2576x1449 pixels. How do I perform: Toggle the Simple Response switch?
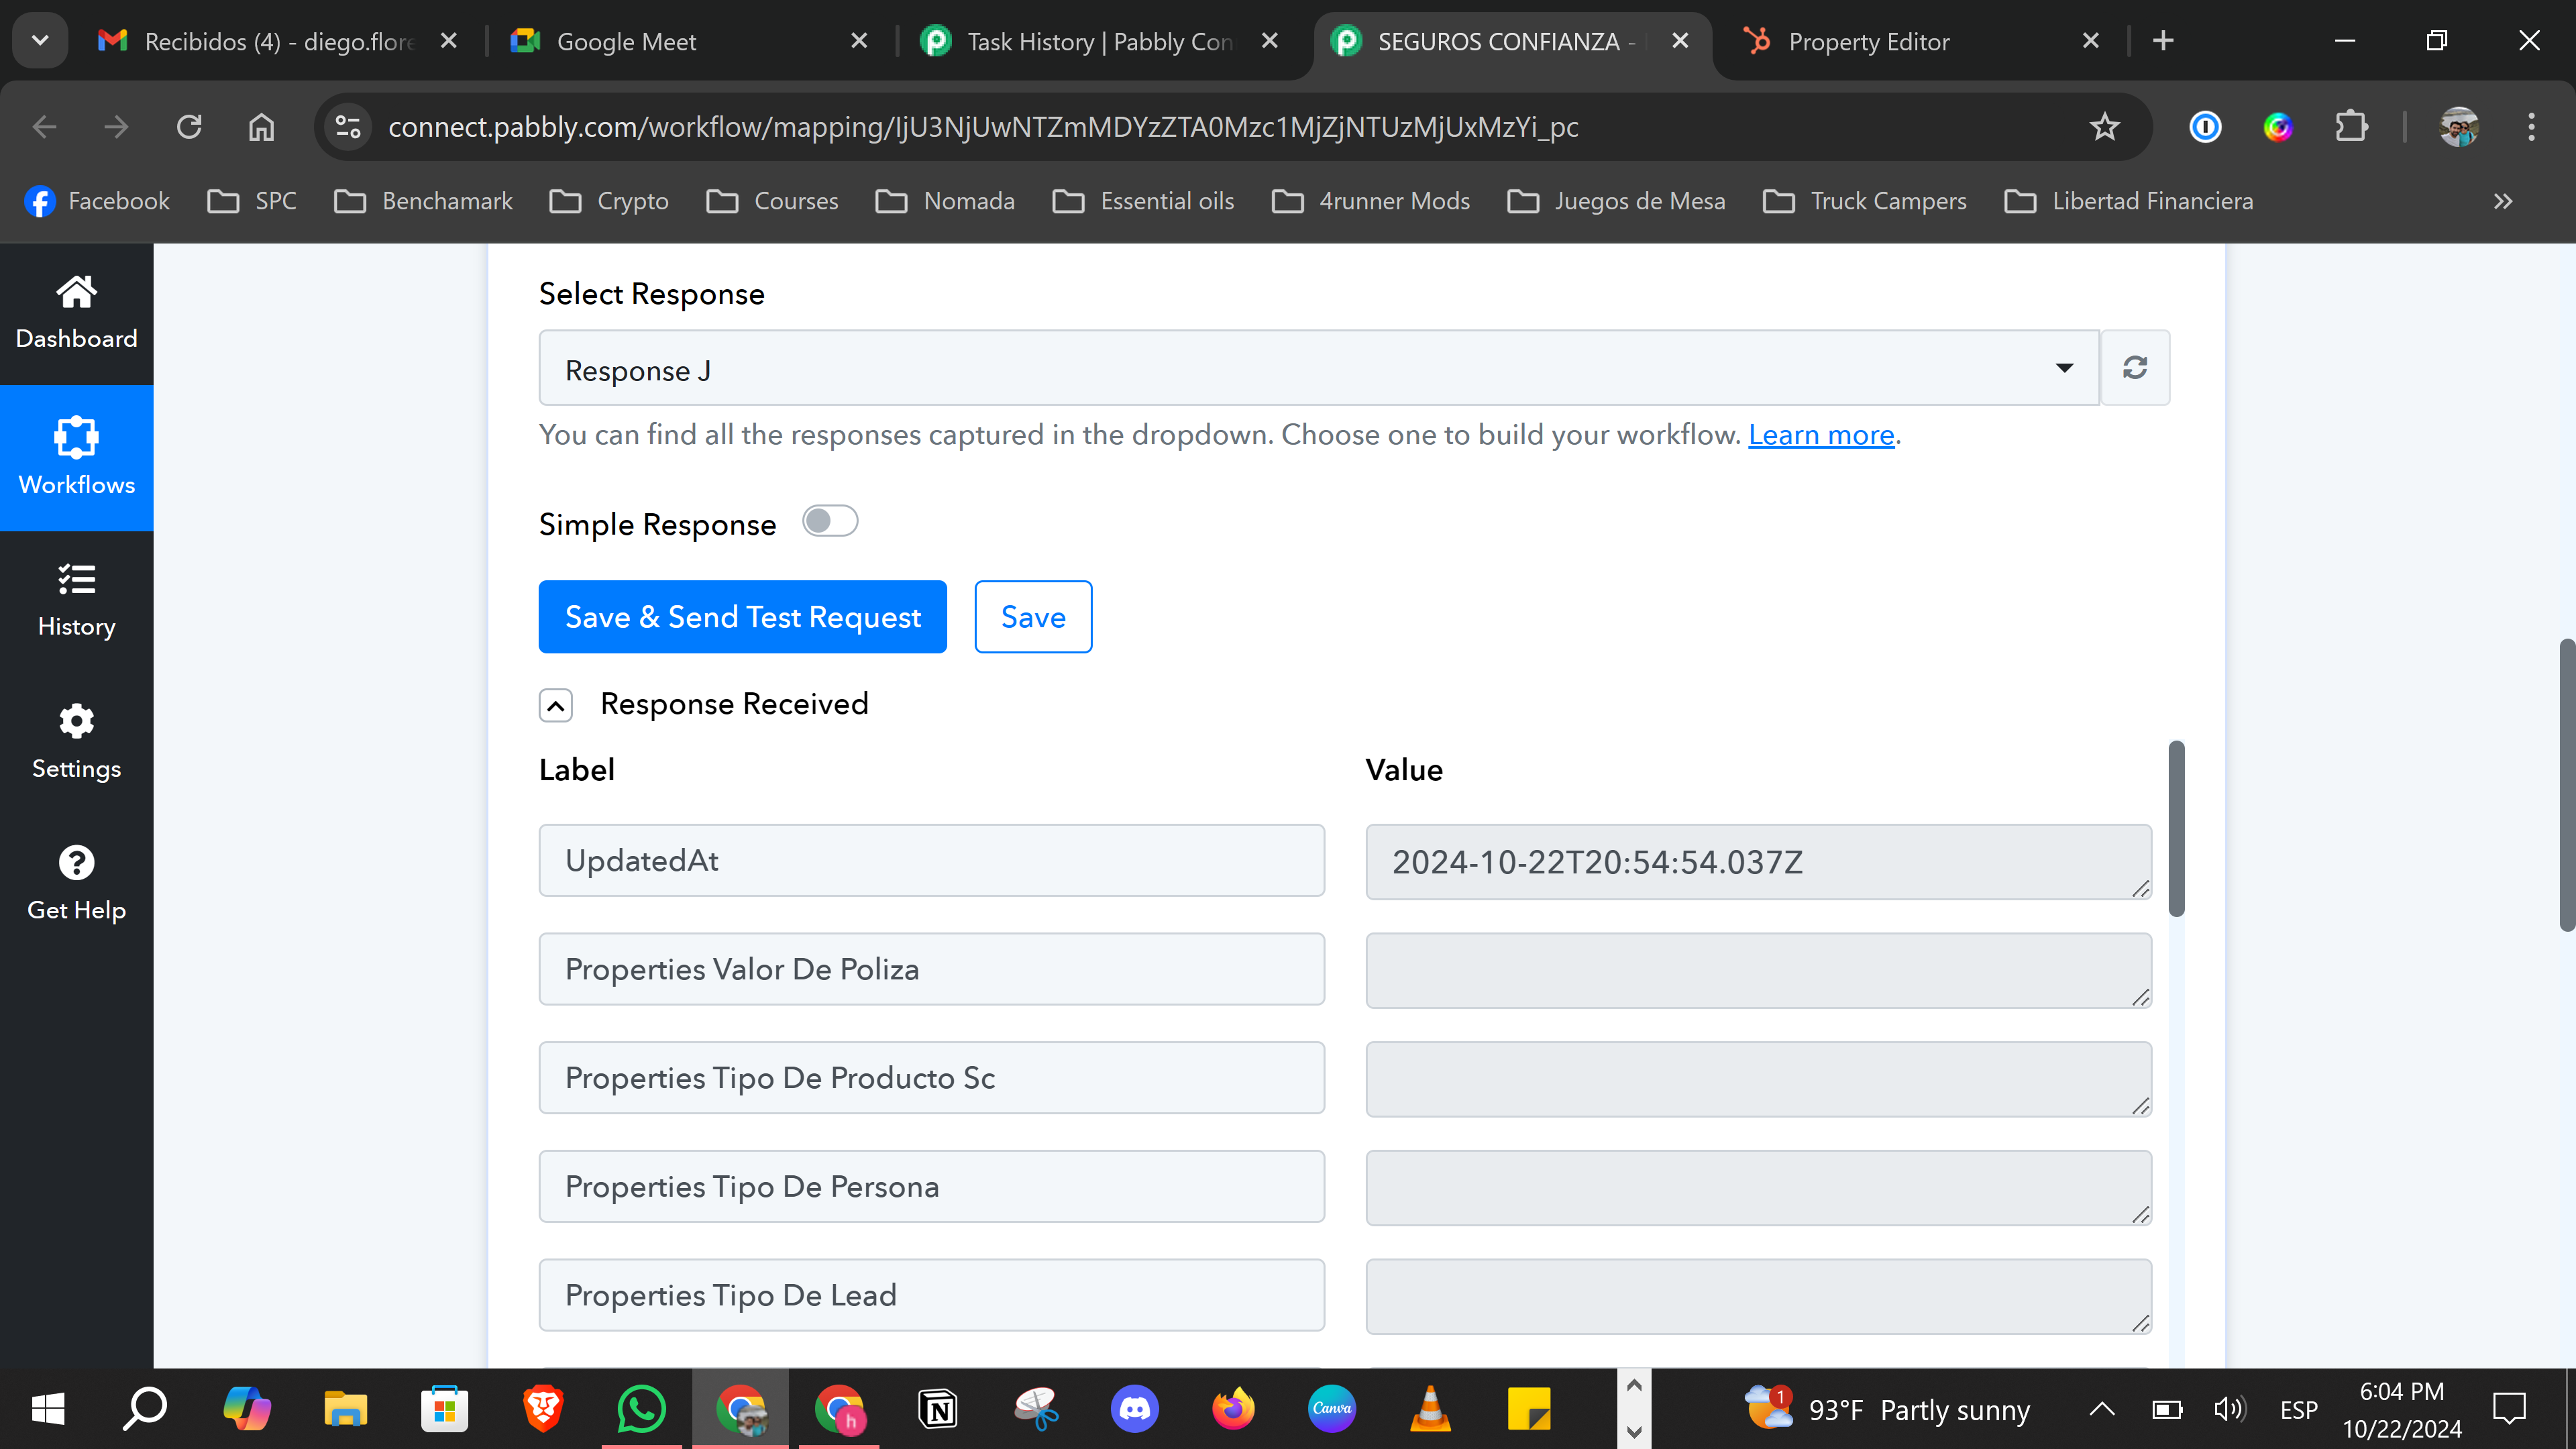[830, 521]
